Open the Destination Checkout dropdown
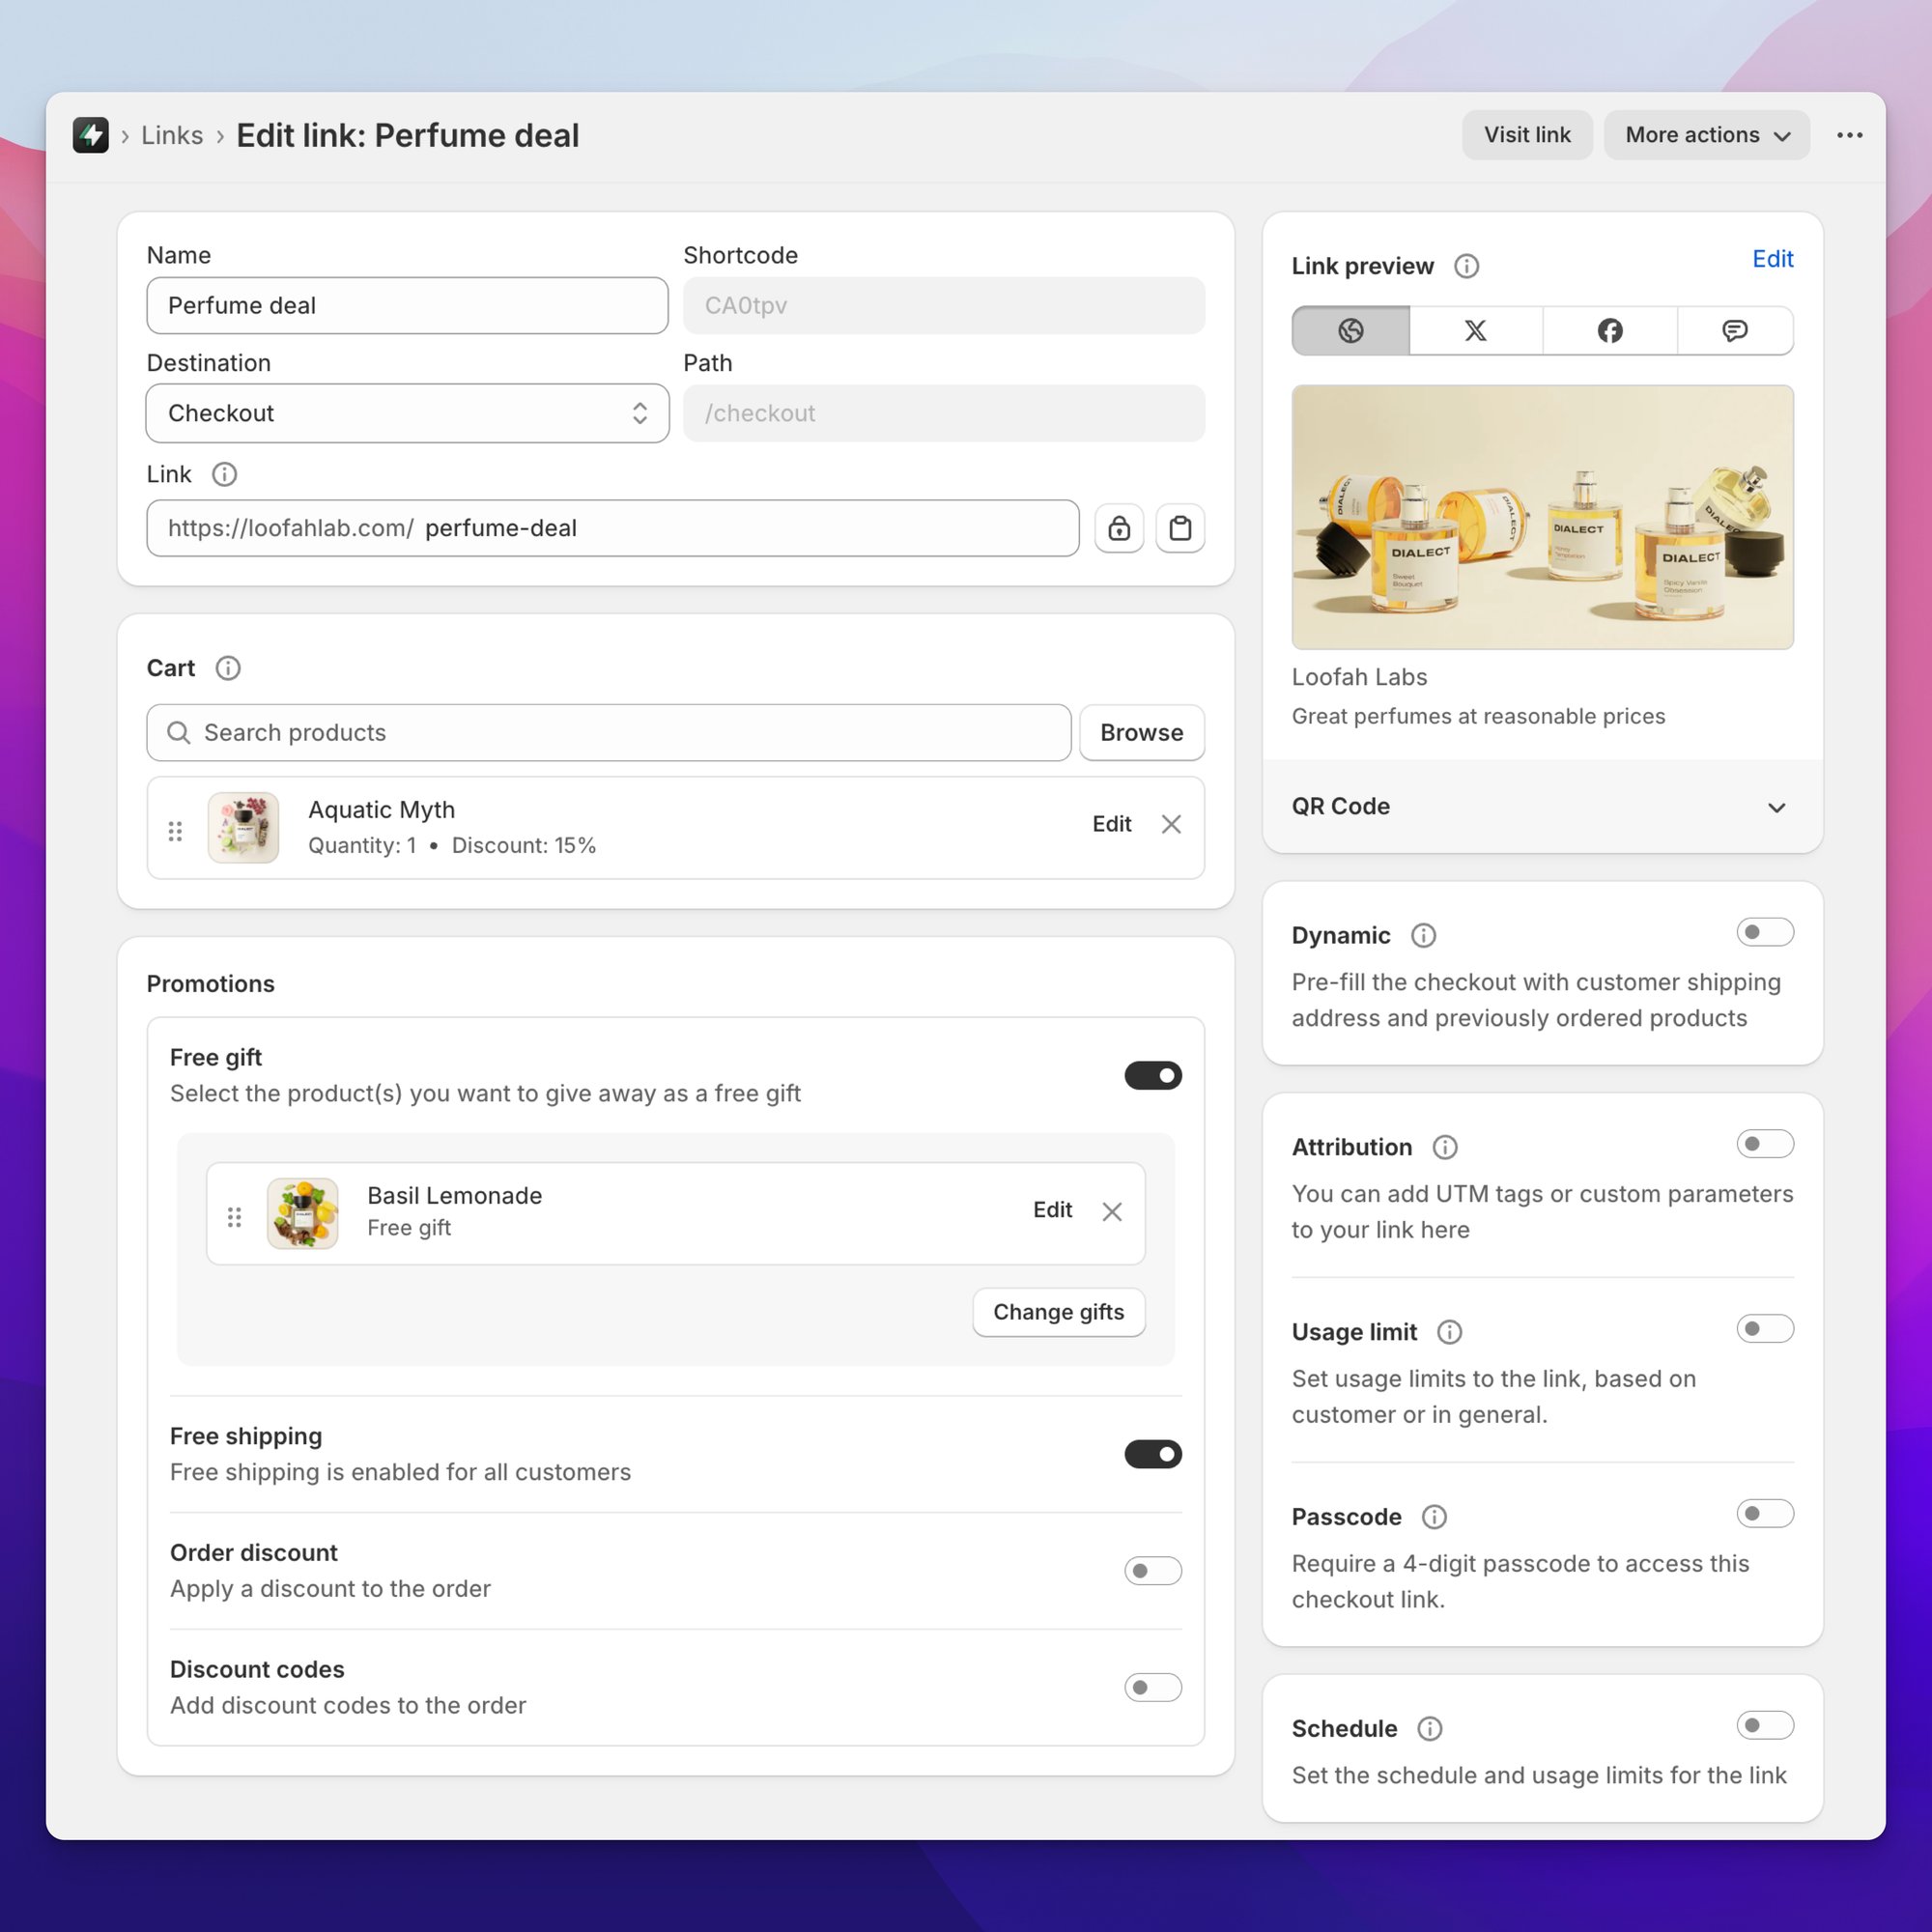1932x1932 pixels. tap(407, 413)
